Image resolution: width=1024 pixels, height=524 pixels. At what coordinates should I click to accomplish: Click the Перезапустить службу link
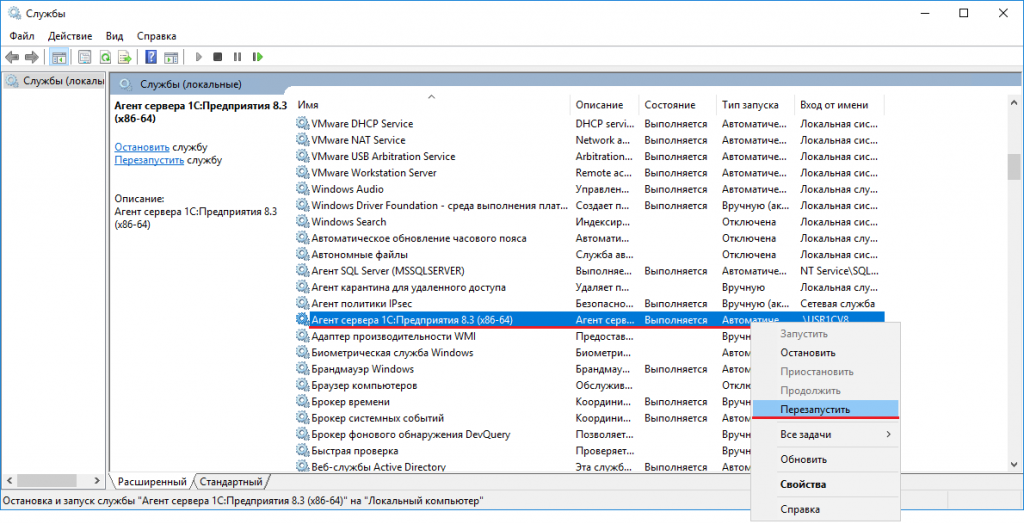coord(149,160)
